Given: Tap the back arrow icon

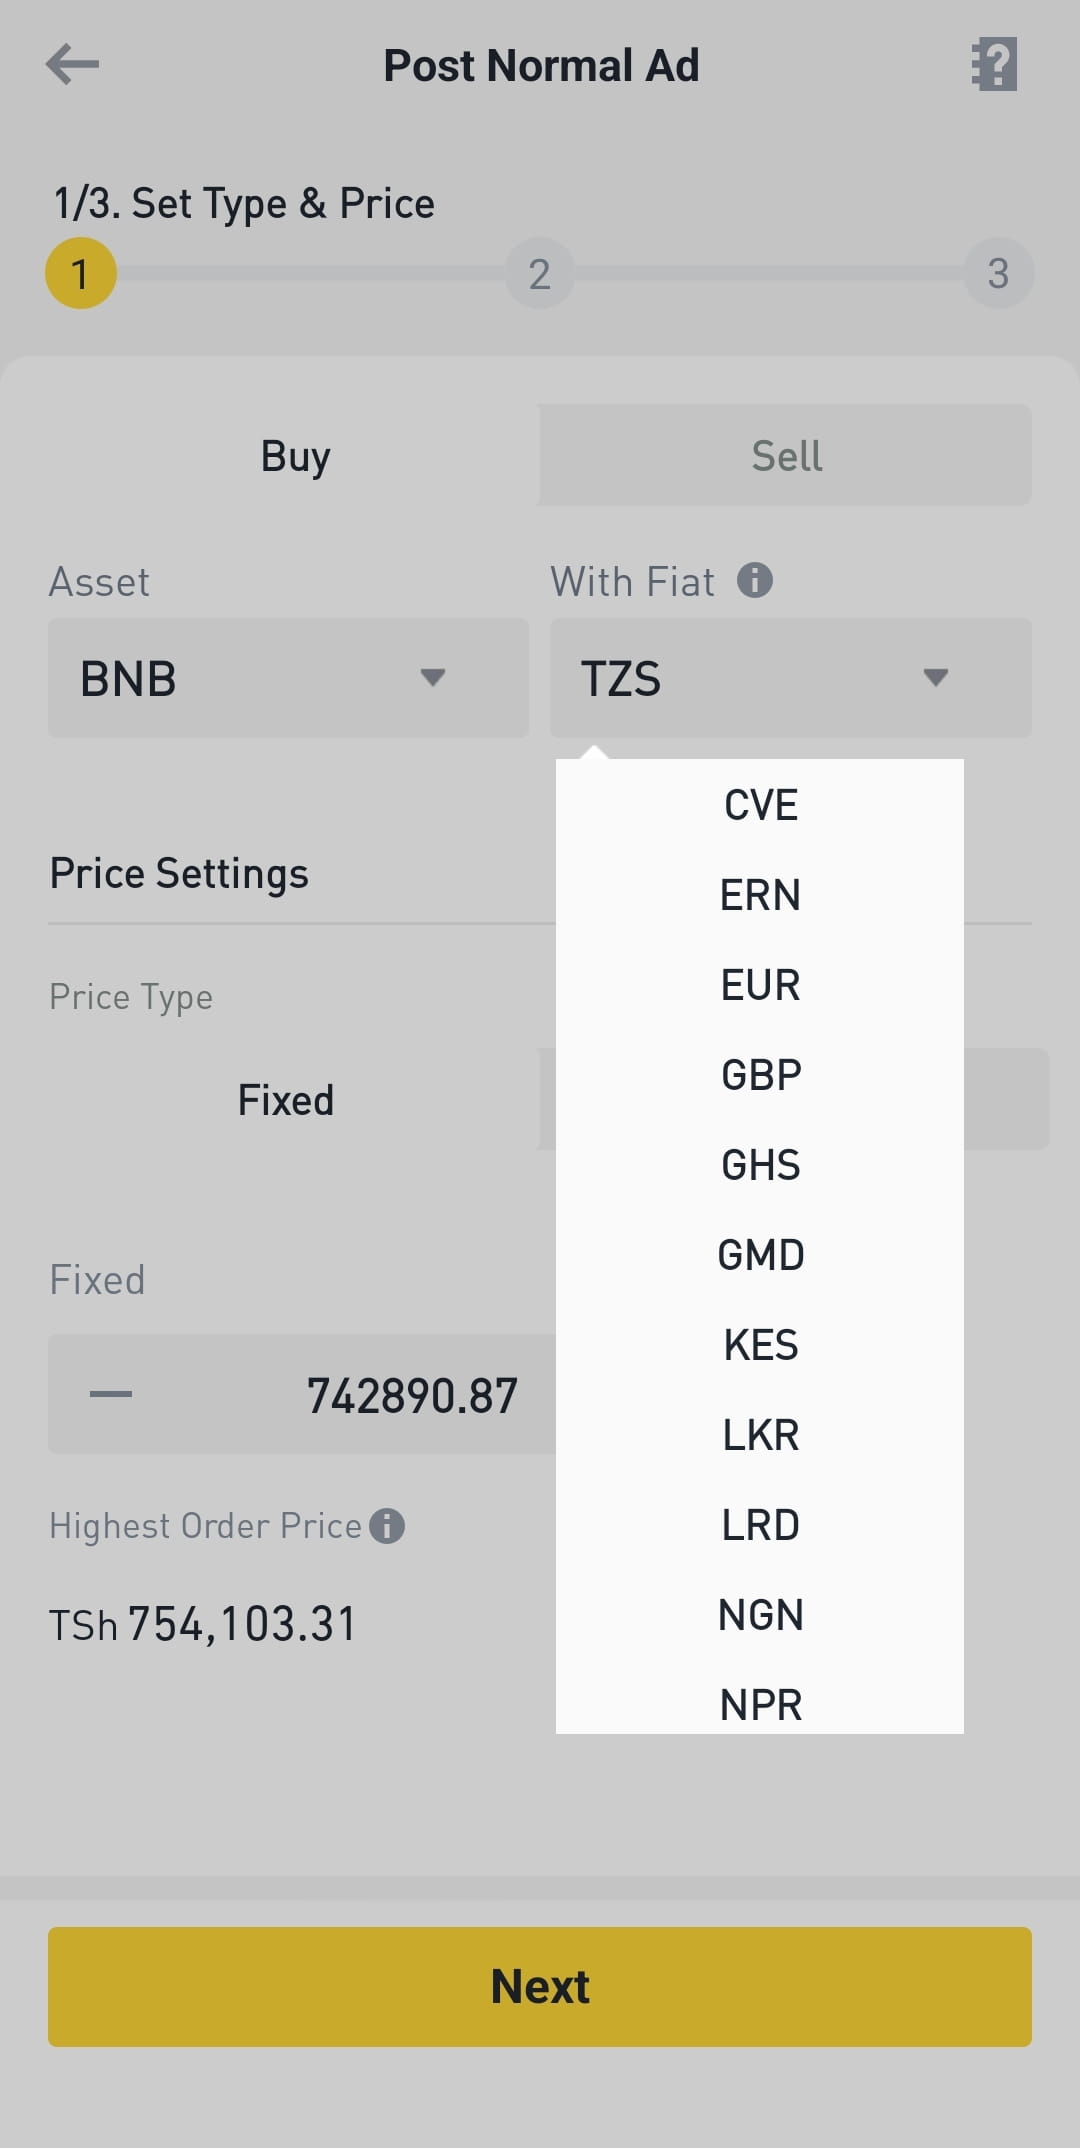Looking at the screenshot, I should pyautogui.click(x=73, y=65).
